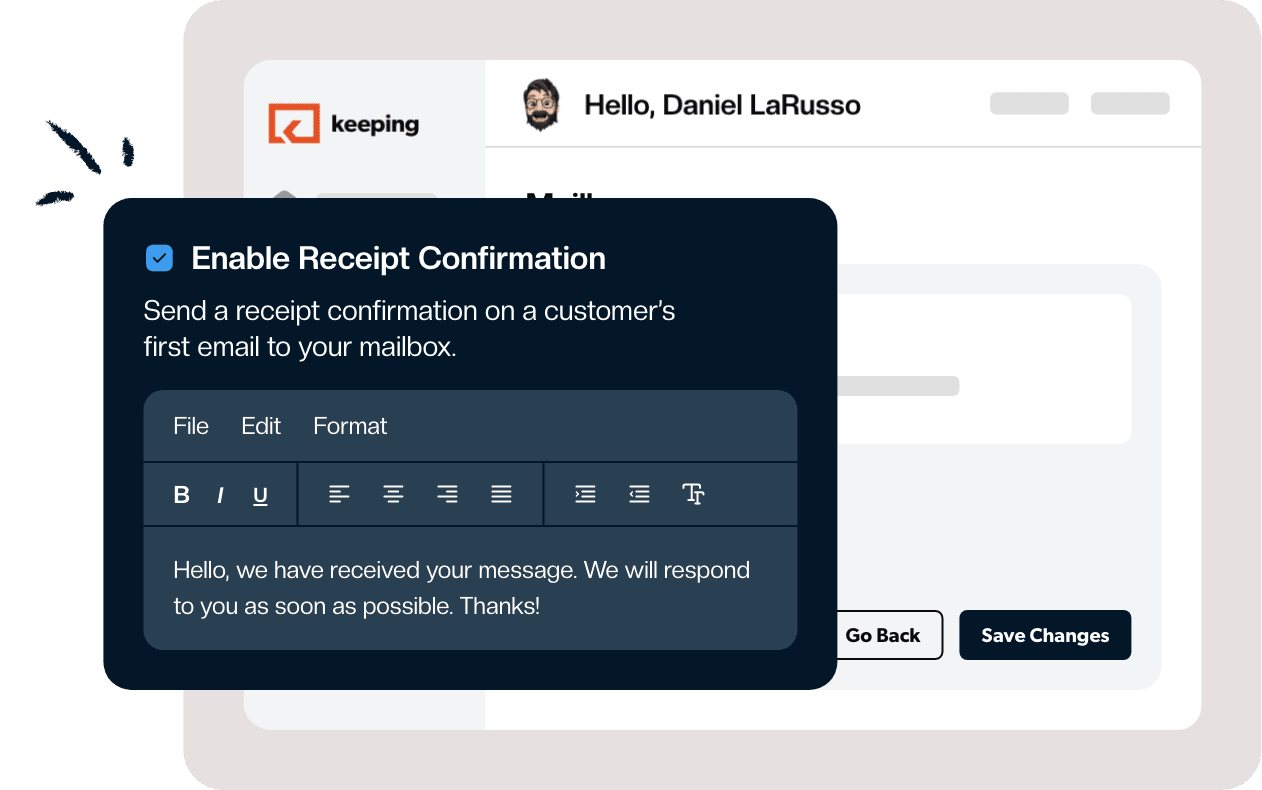Image resolution: width=1262 pixels, height=790 pixels.
Task: Decrease the text indent
Action: [x=639, y=494]
